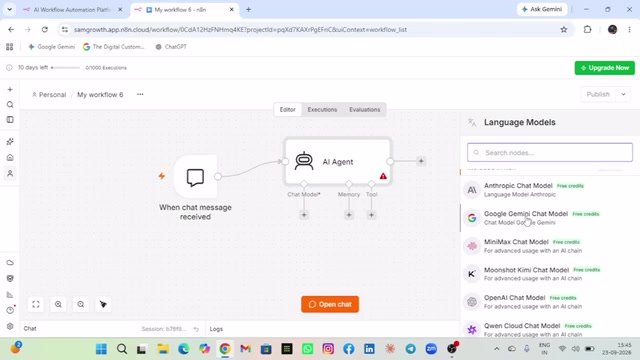640x360 pixels.
Task: Click the browser address bar URL
Action: point(240,29)
